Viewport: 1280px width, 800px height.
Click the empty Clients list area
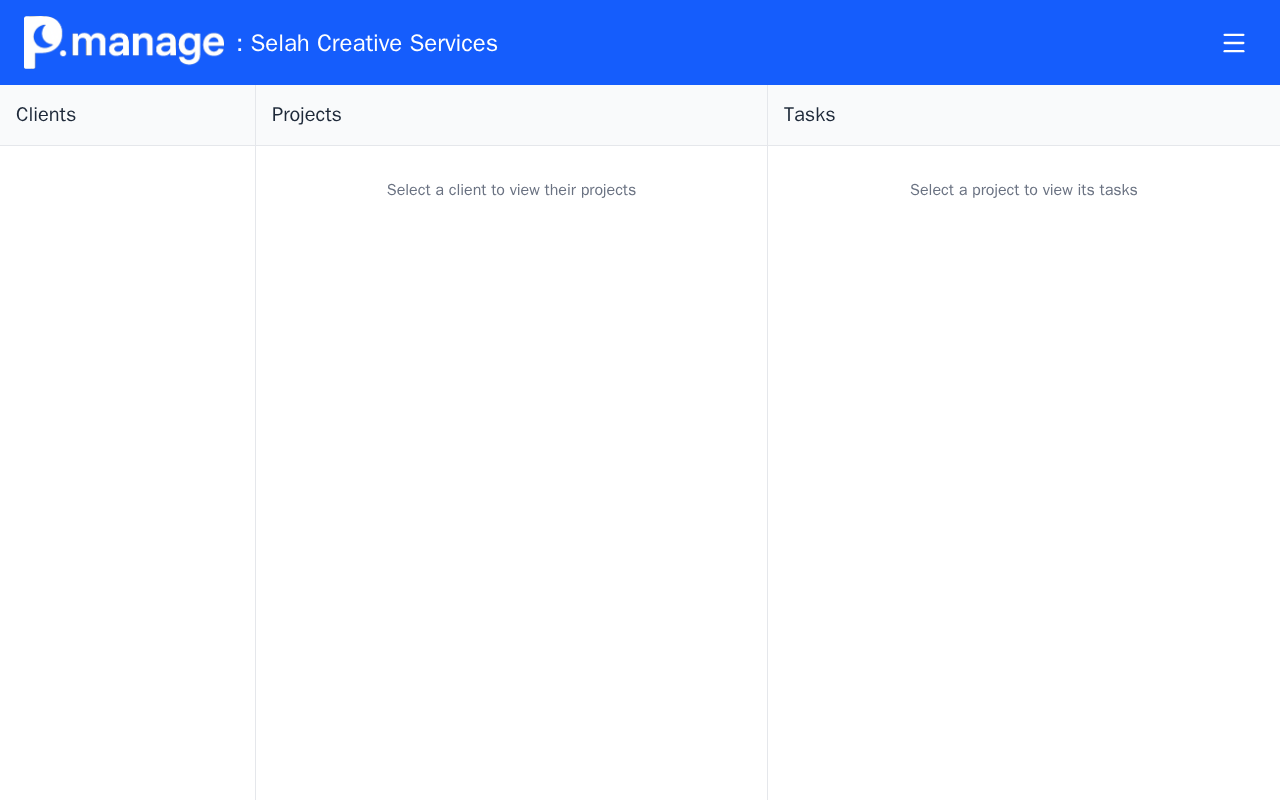(127, 450)
